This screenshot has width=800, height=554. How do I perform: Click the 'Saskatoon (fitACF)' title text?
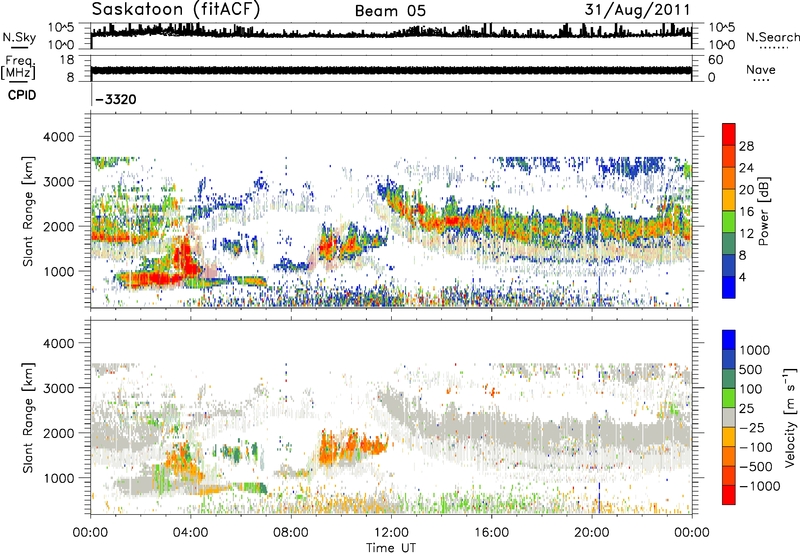coord(176,10)
